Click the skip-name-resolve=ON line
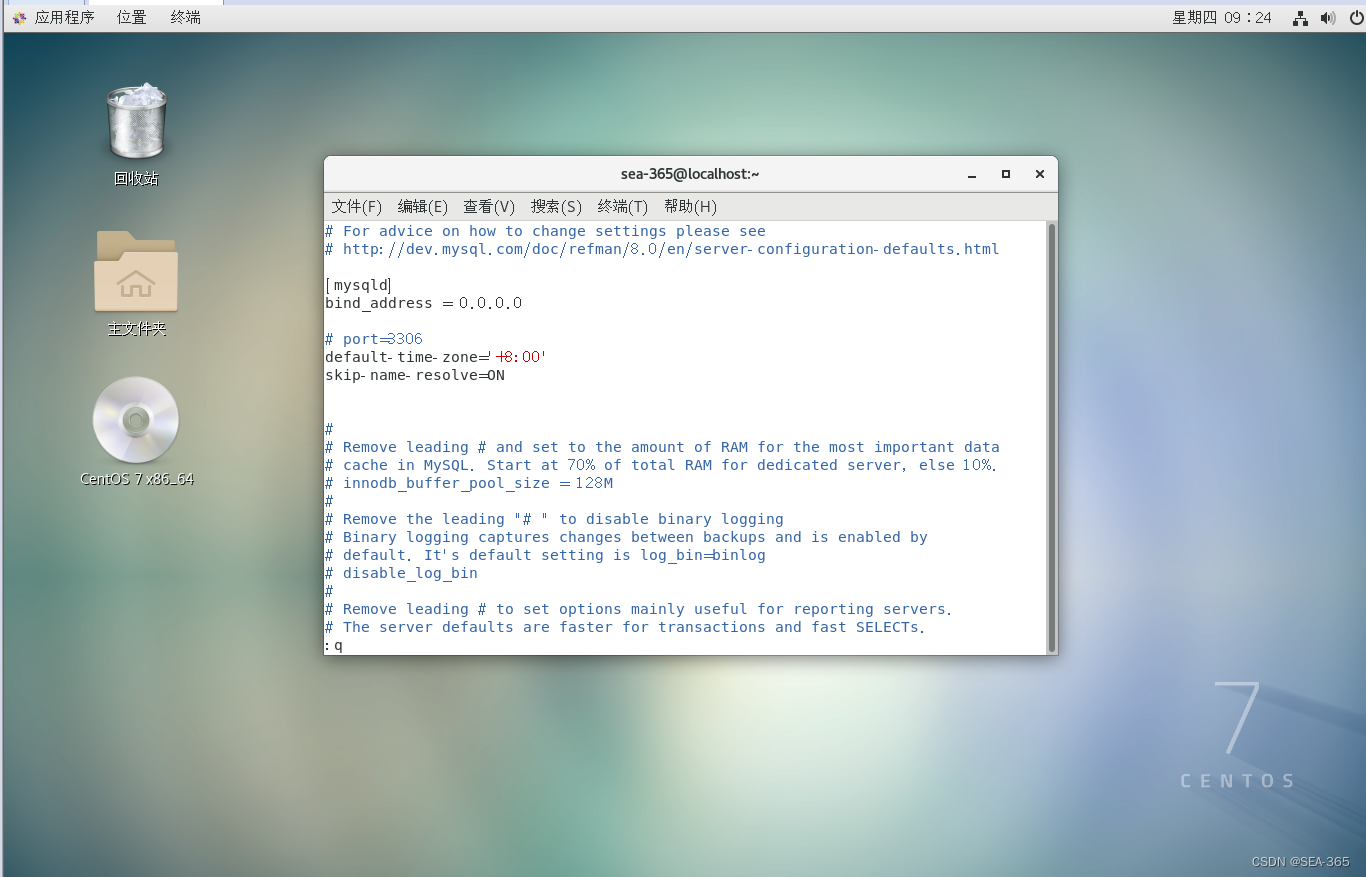 415,375
